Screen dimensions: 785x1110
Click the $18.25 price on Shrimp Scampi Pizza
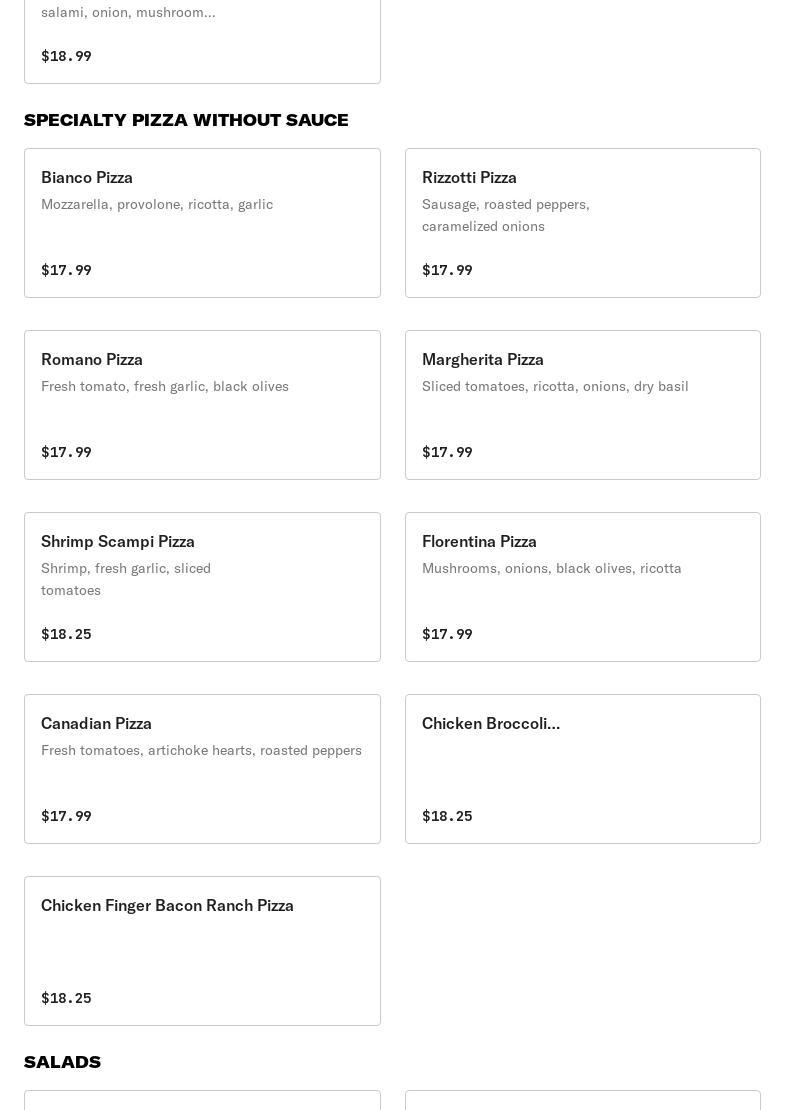(67, 634)
